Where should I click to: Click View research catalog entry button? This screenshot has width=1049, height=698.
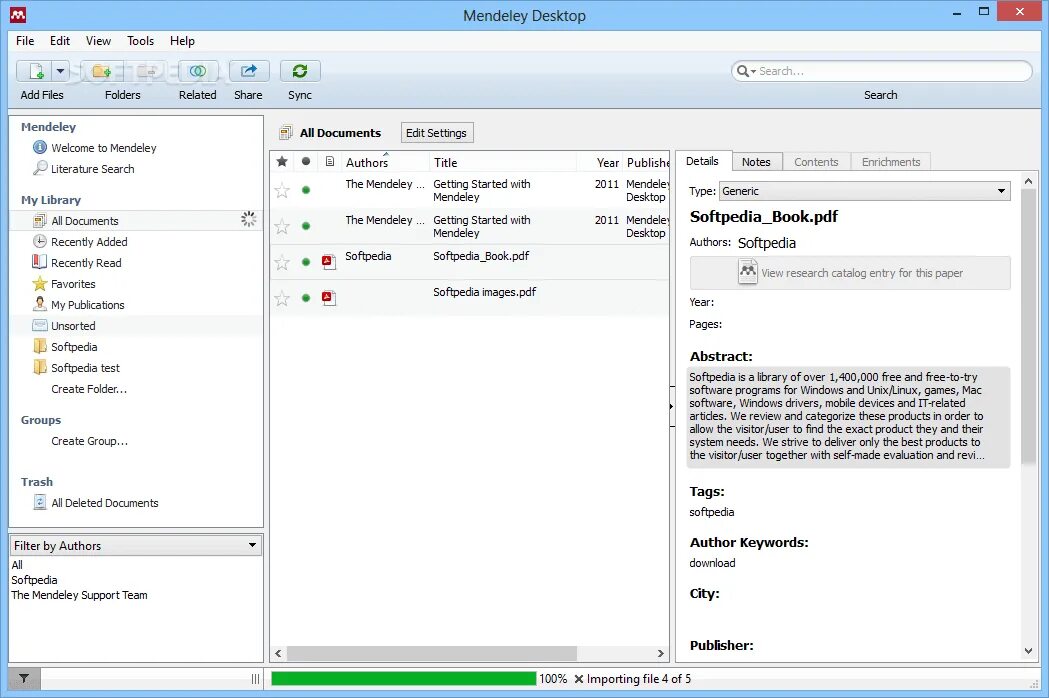(850, 273)
